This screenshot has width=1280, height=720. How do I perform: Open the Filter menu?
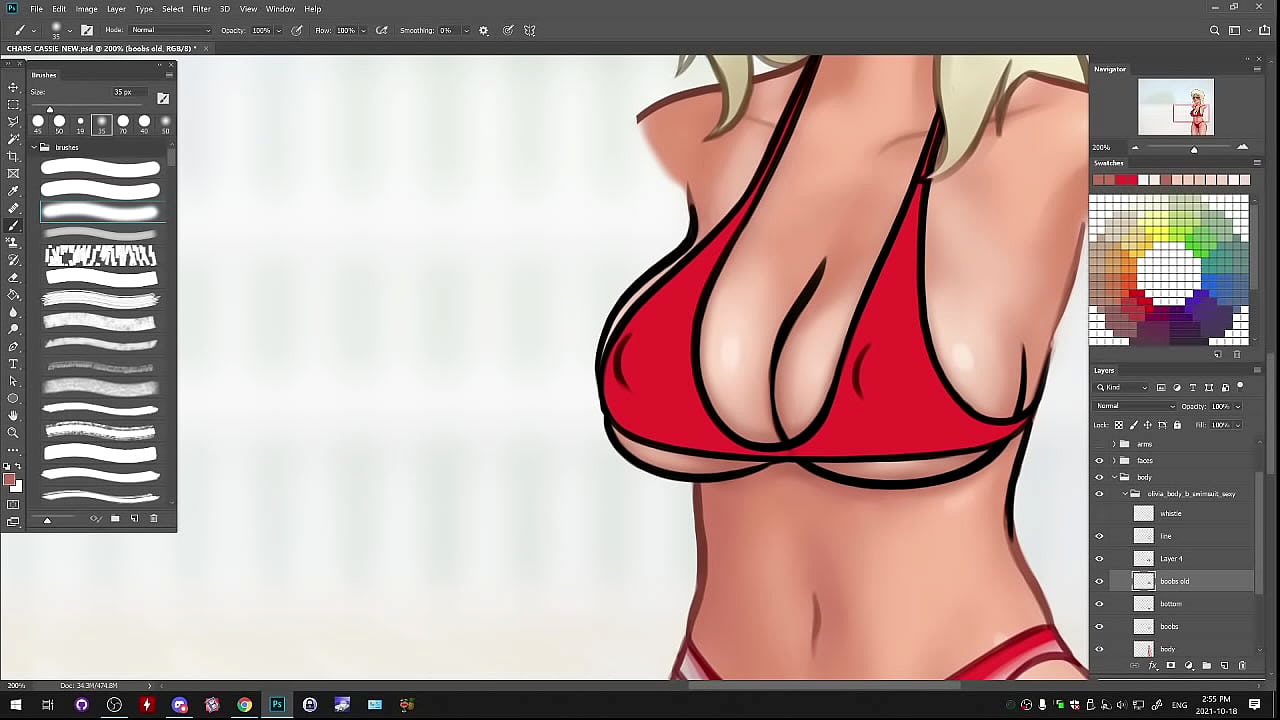[201, 9]
